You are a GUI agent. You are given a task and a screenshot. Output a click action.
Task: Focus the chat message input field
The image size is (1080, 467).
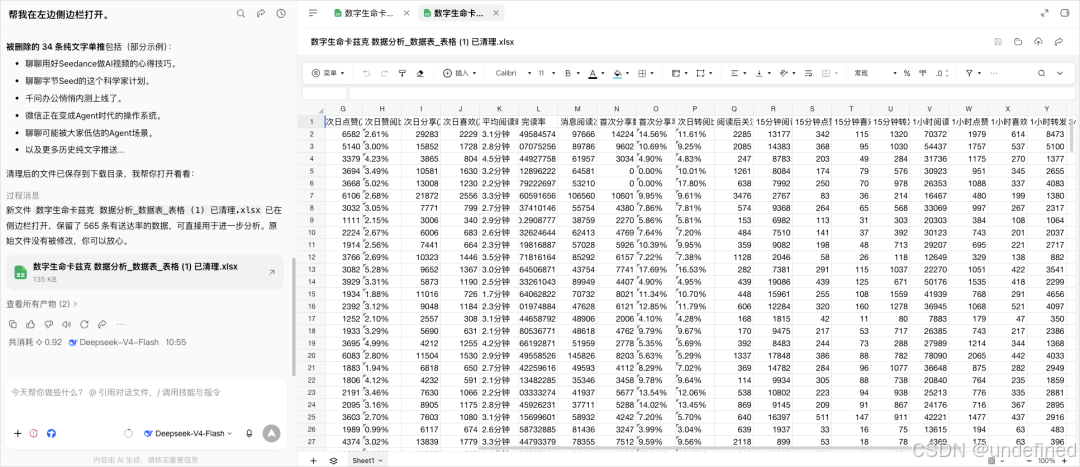point(145,393)
